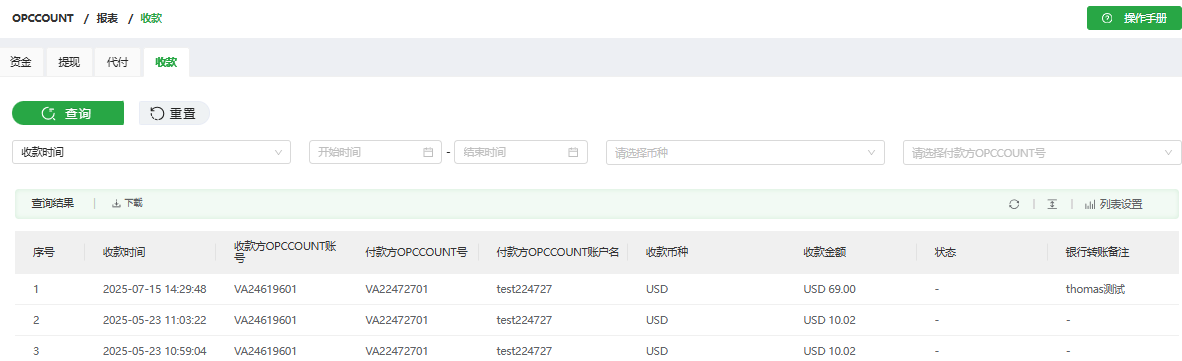Click the refresh icon in results toolbar
The height and width of the screenshot is (361, 1182).
(x=1014, y=203)
